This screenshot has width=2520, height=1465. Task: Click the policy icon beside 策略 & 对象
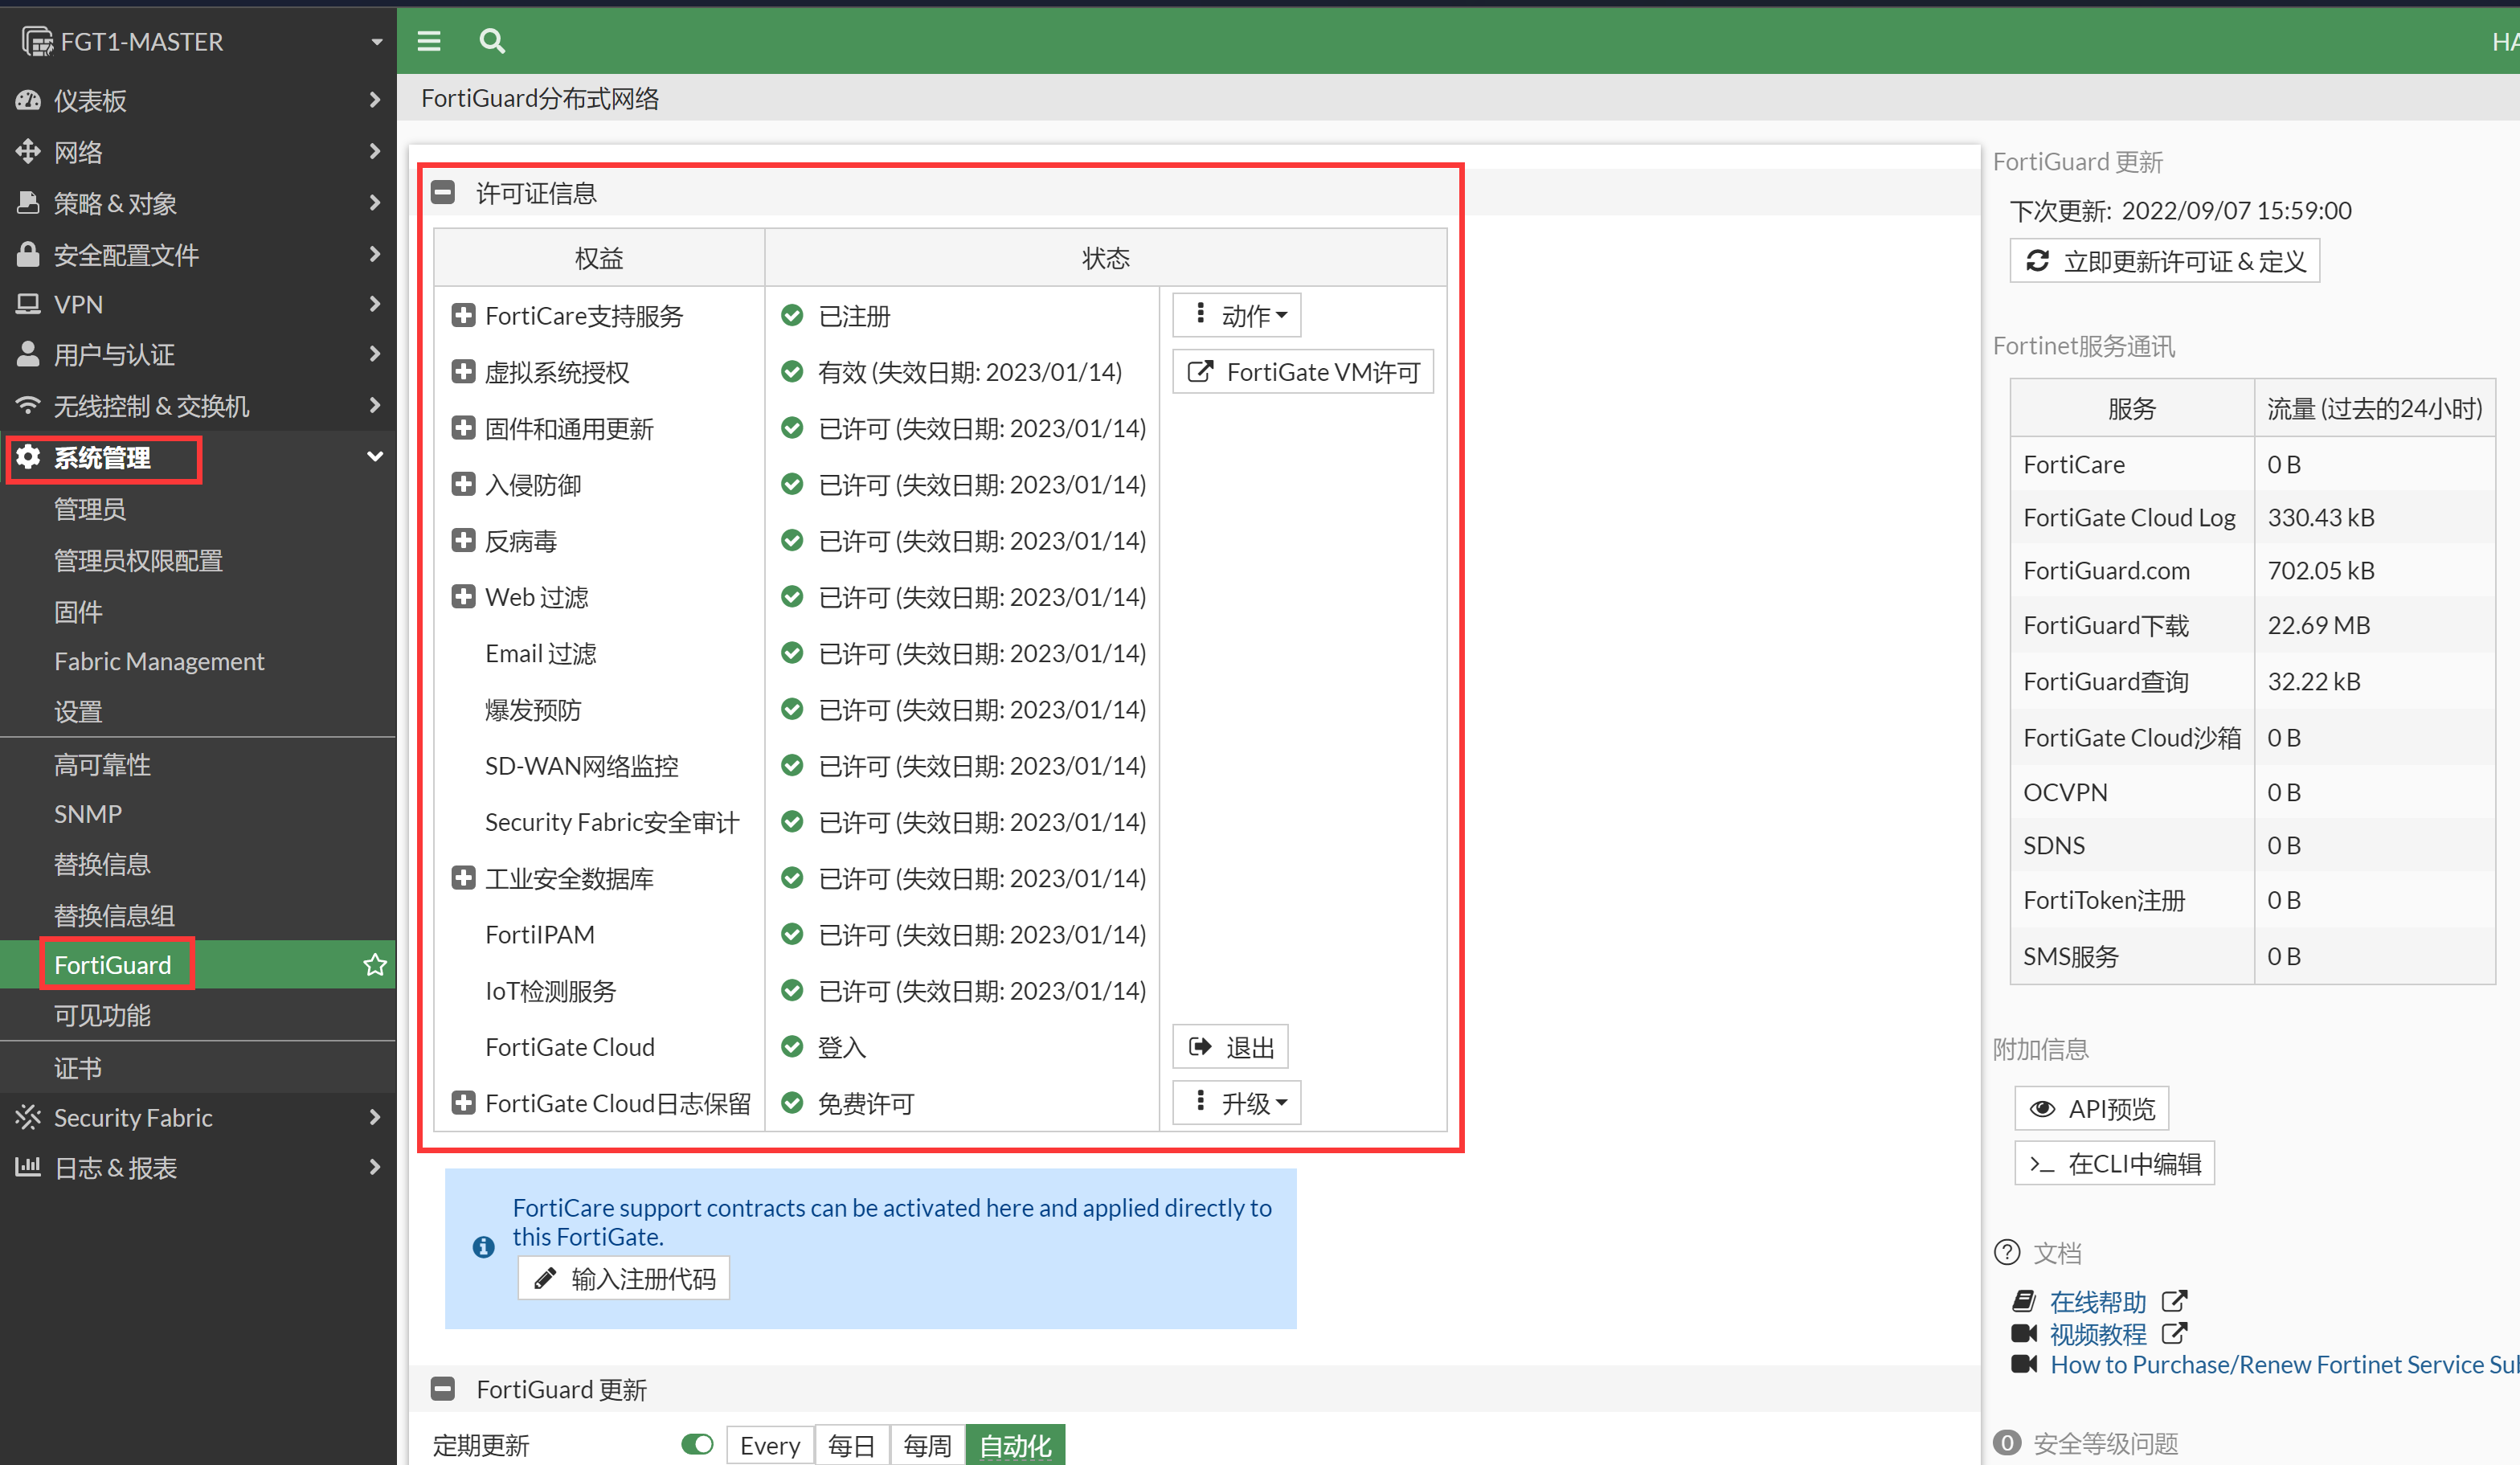tap(28, 202)
